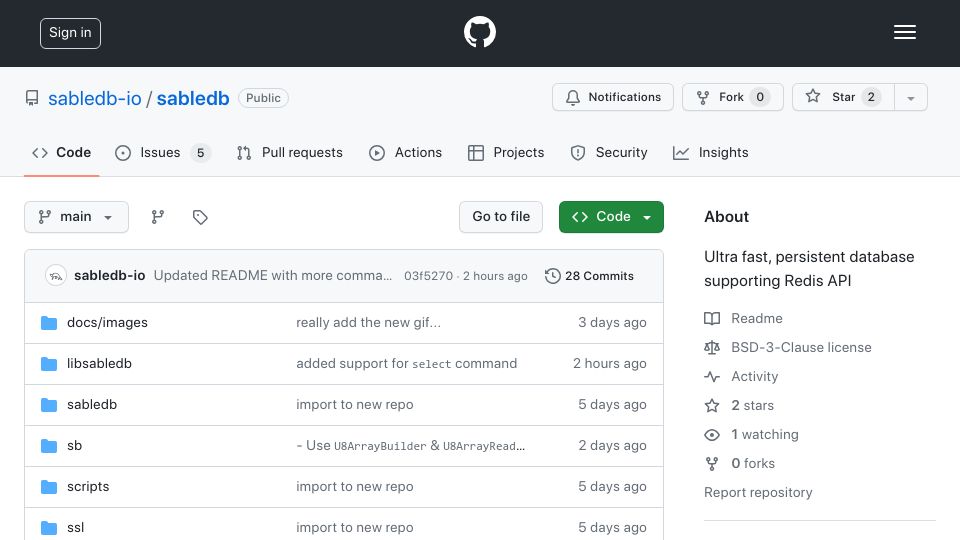Open the sabledb folder name

point(92,405)
